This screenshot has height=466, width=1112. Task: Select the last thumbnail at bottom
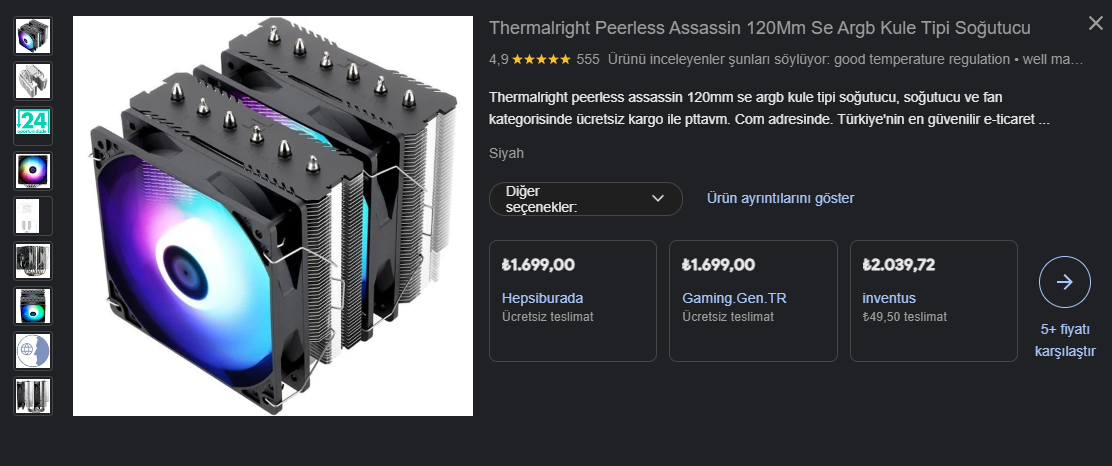tap(33, 396)
